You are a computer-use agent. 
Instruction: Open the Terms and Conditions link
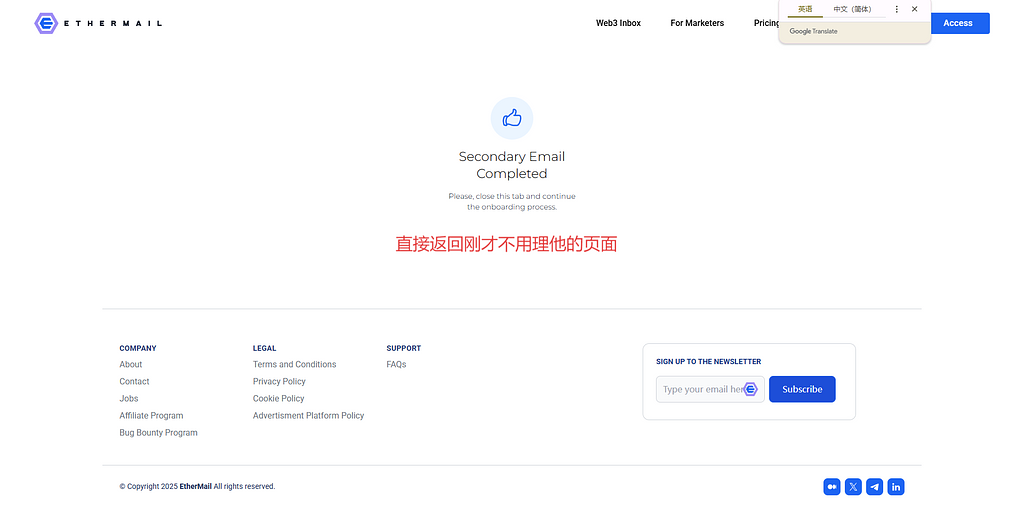click(x=294, y=365)
